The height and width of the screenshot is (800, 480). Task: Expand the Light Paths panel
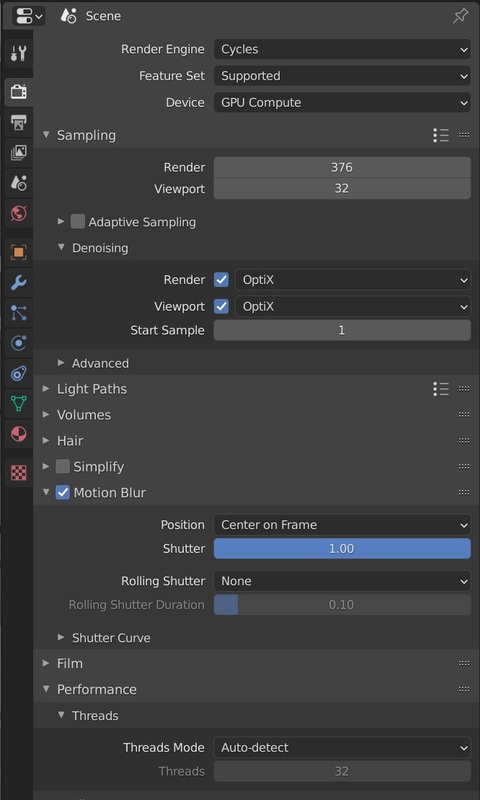click(92, 389)
